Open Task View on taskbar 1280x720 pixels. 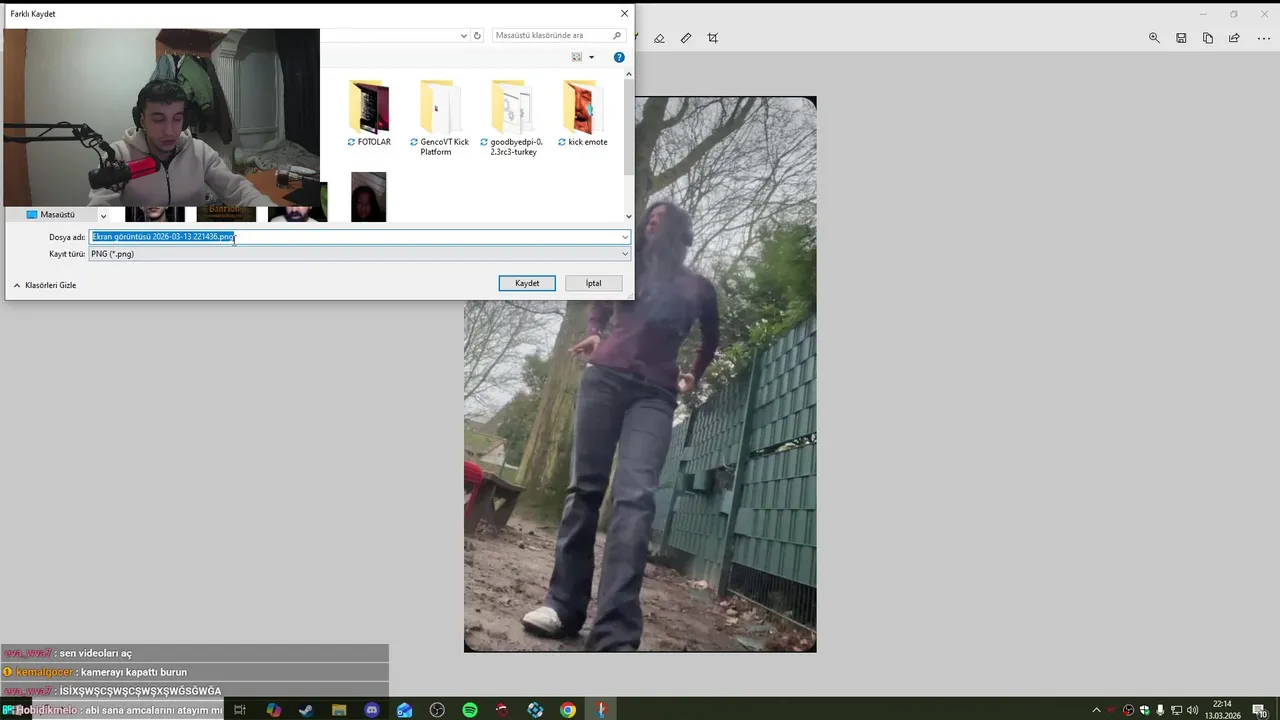point(240,710)
